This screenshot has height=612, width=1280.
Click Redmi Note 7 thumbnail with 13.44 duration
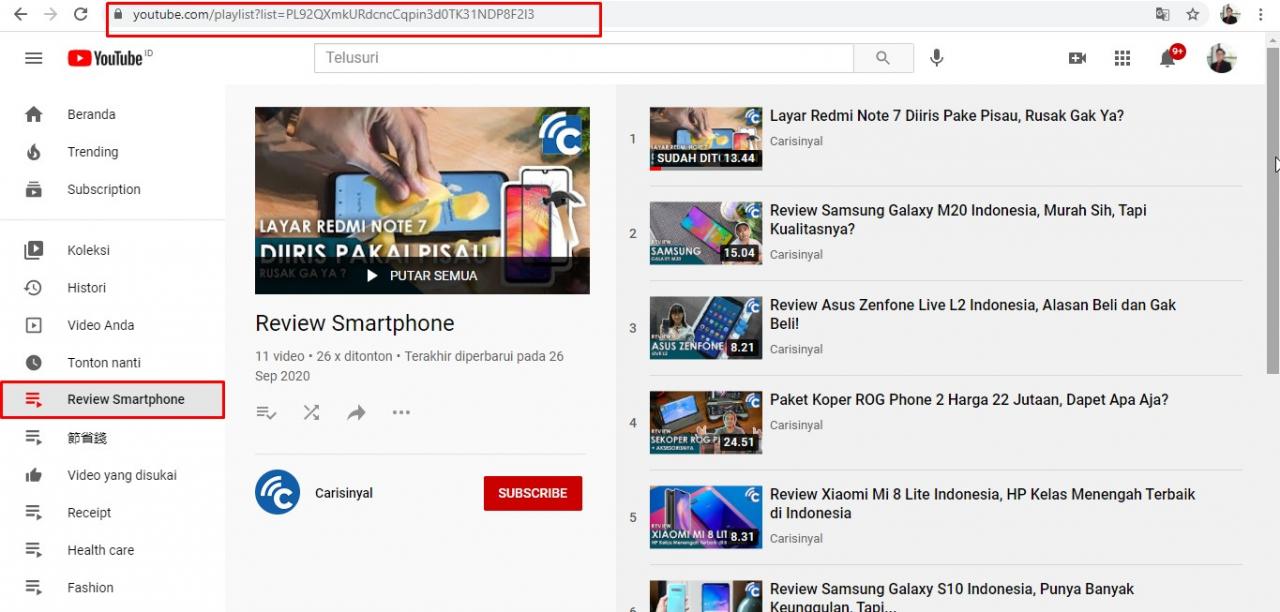[x=706, y=138]
